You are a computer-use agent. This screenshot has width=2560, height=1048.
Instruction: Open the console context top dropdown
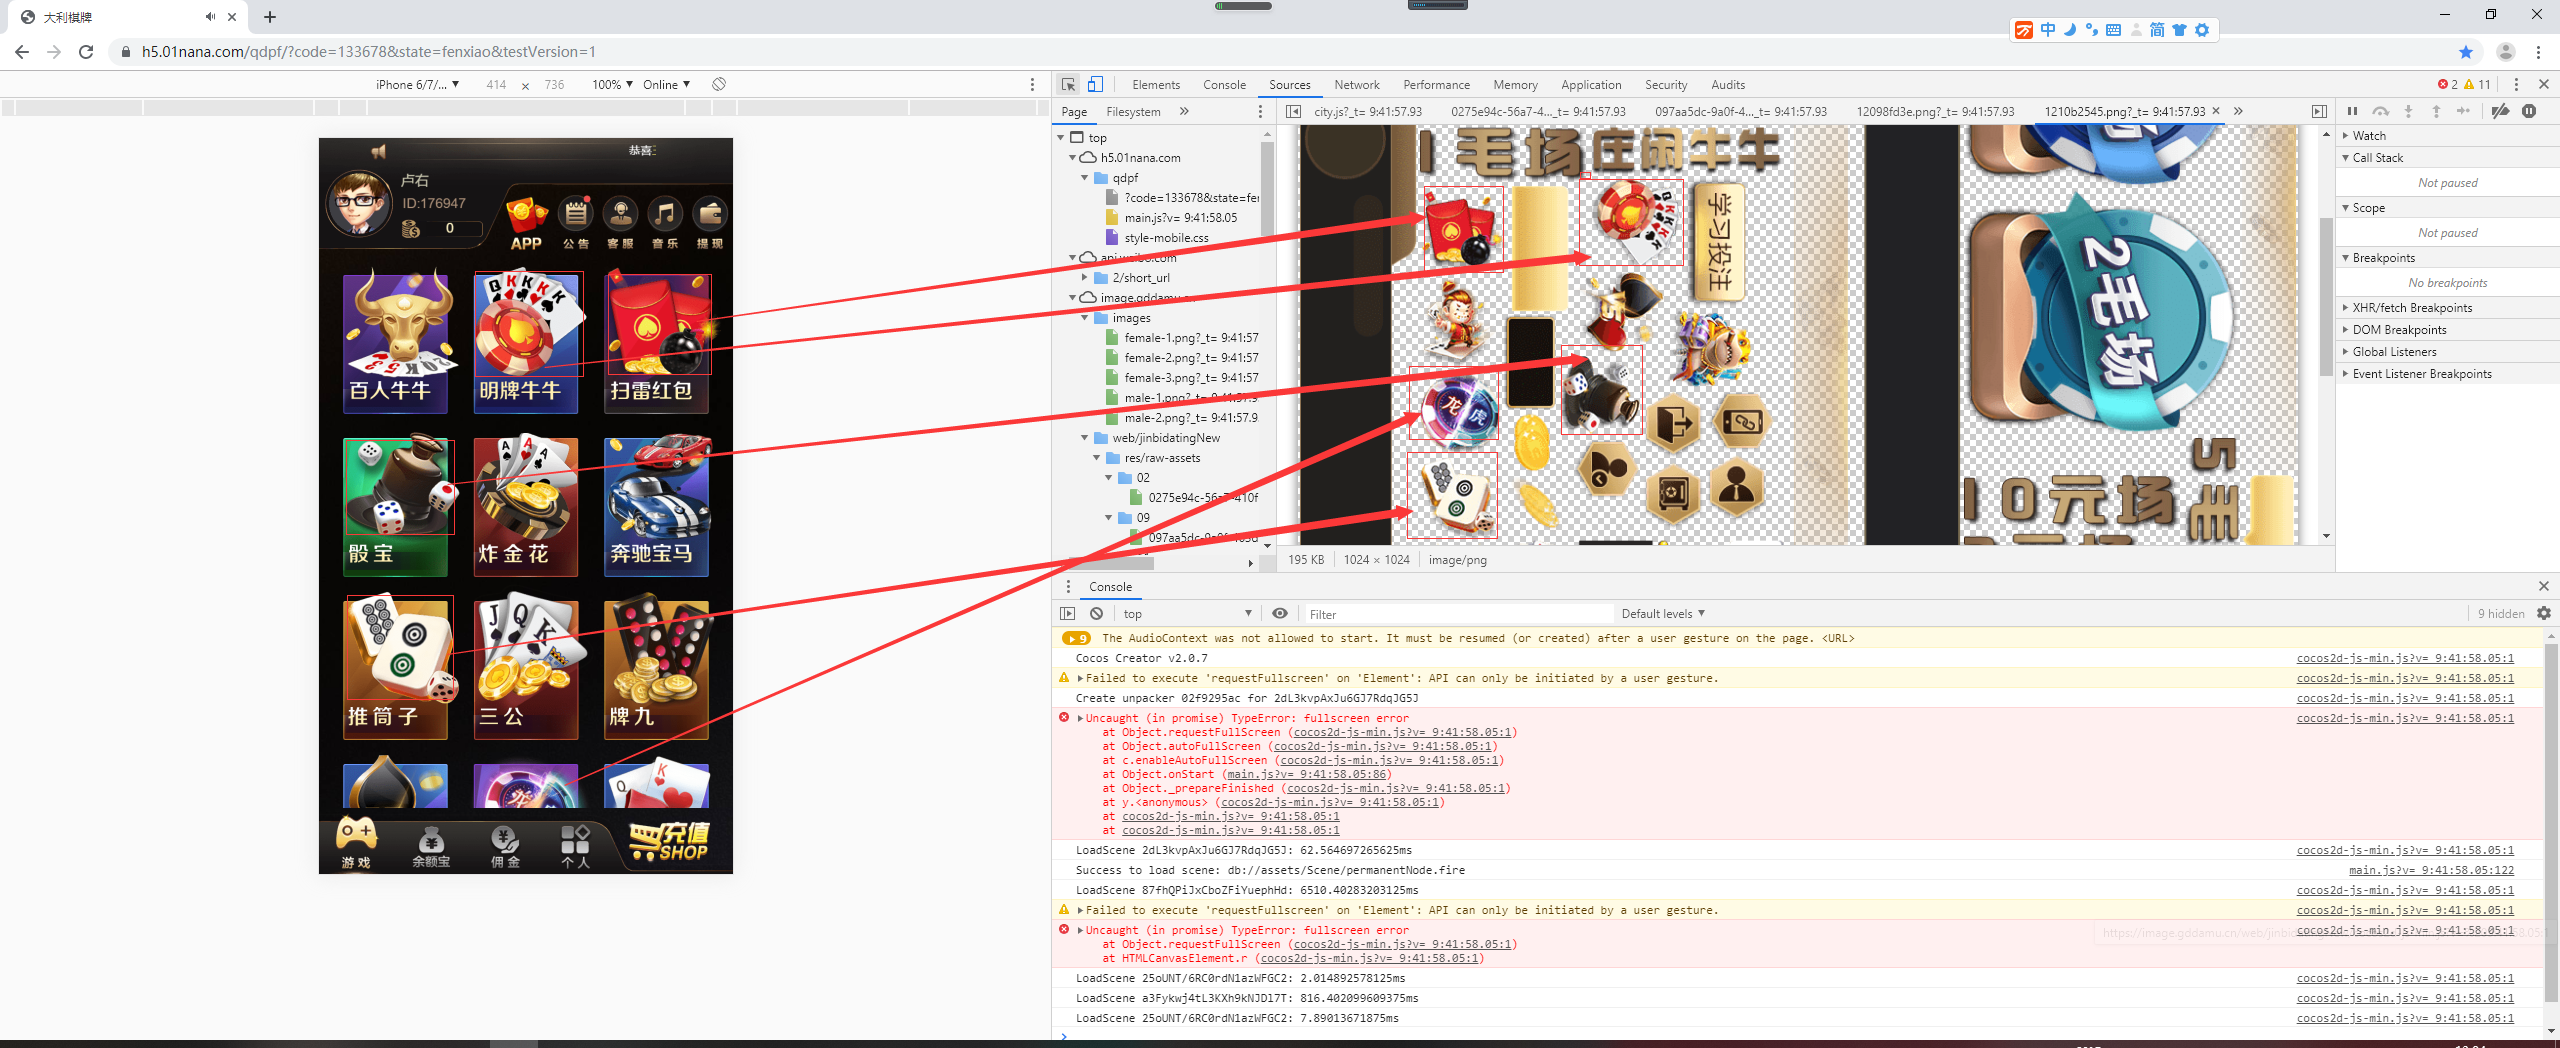1186,614
